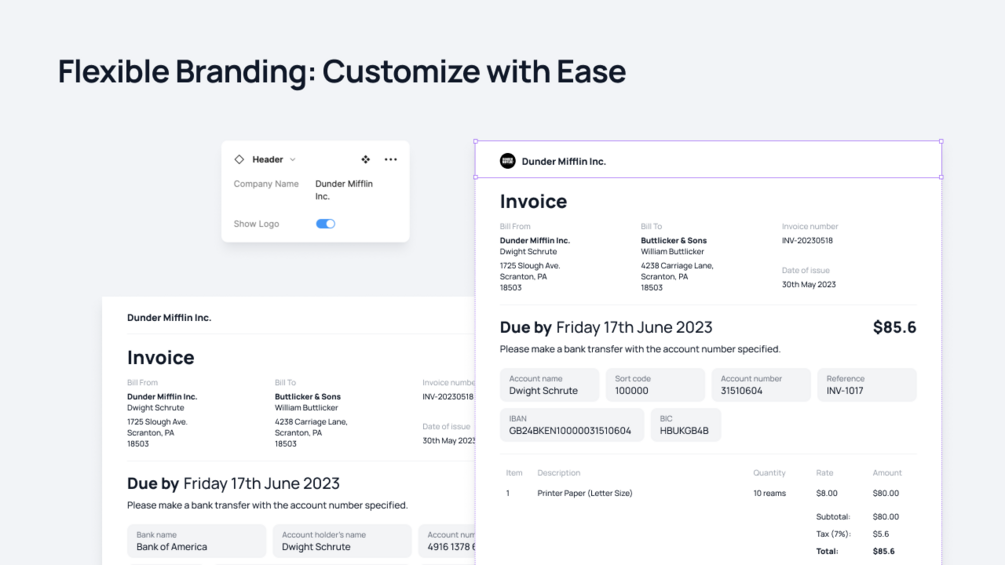Expand the Header dropdown chevron
Viewport: 1005px width, 565px height.
pyautogui.click(x=293, y=160)
